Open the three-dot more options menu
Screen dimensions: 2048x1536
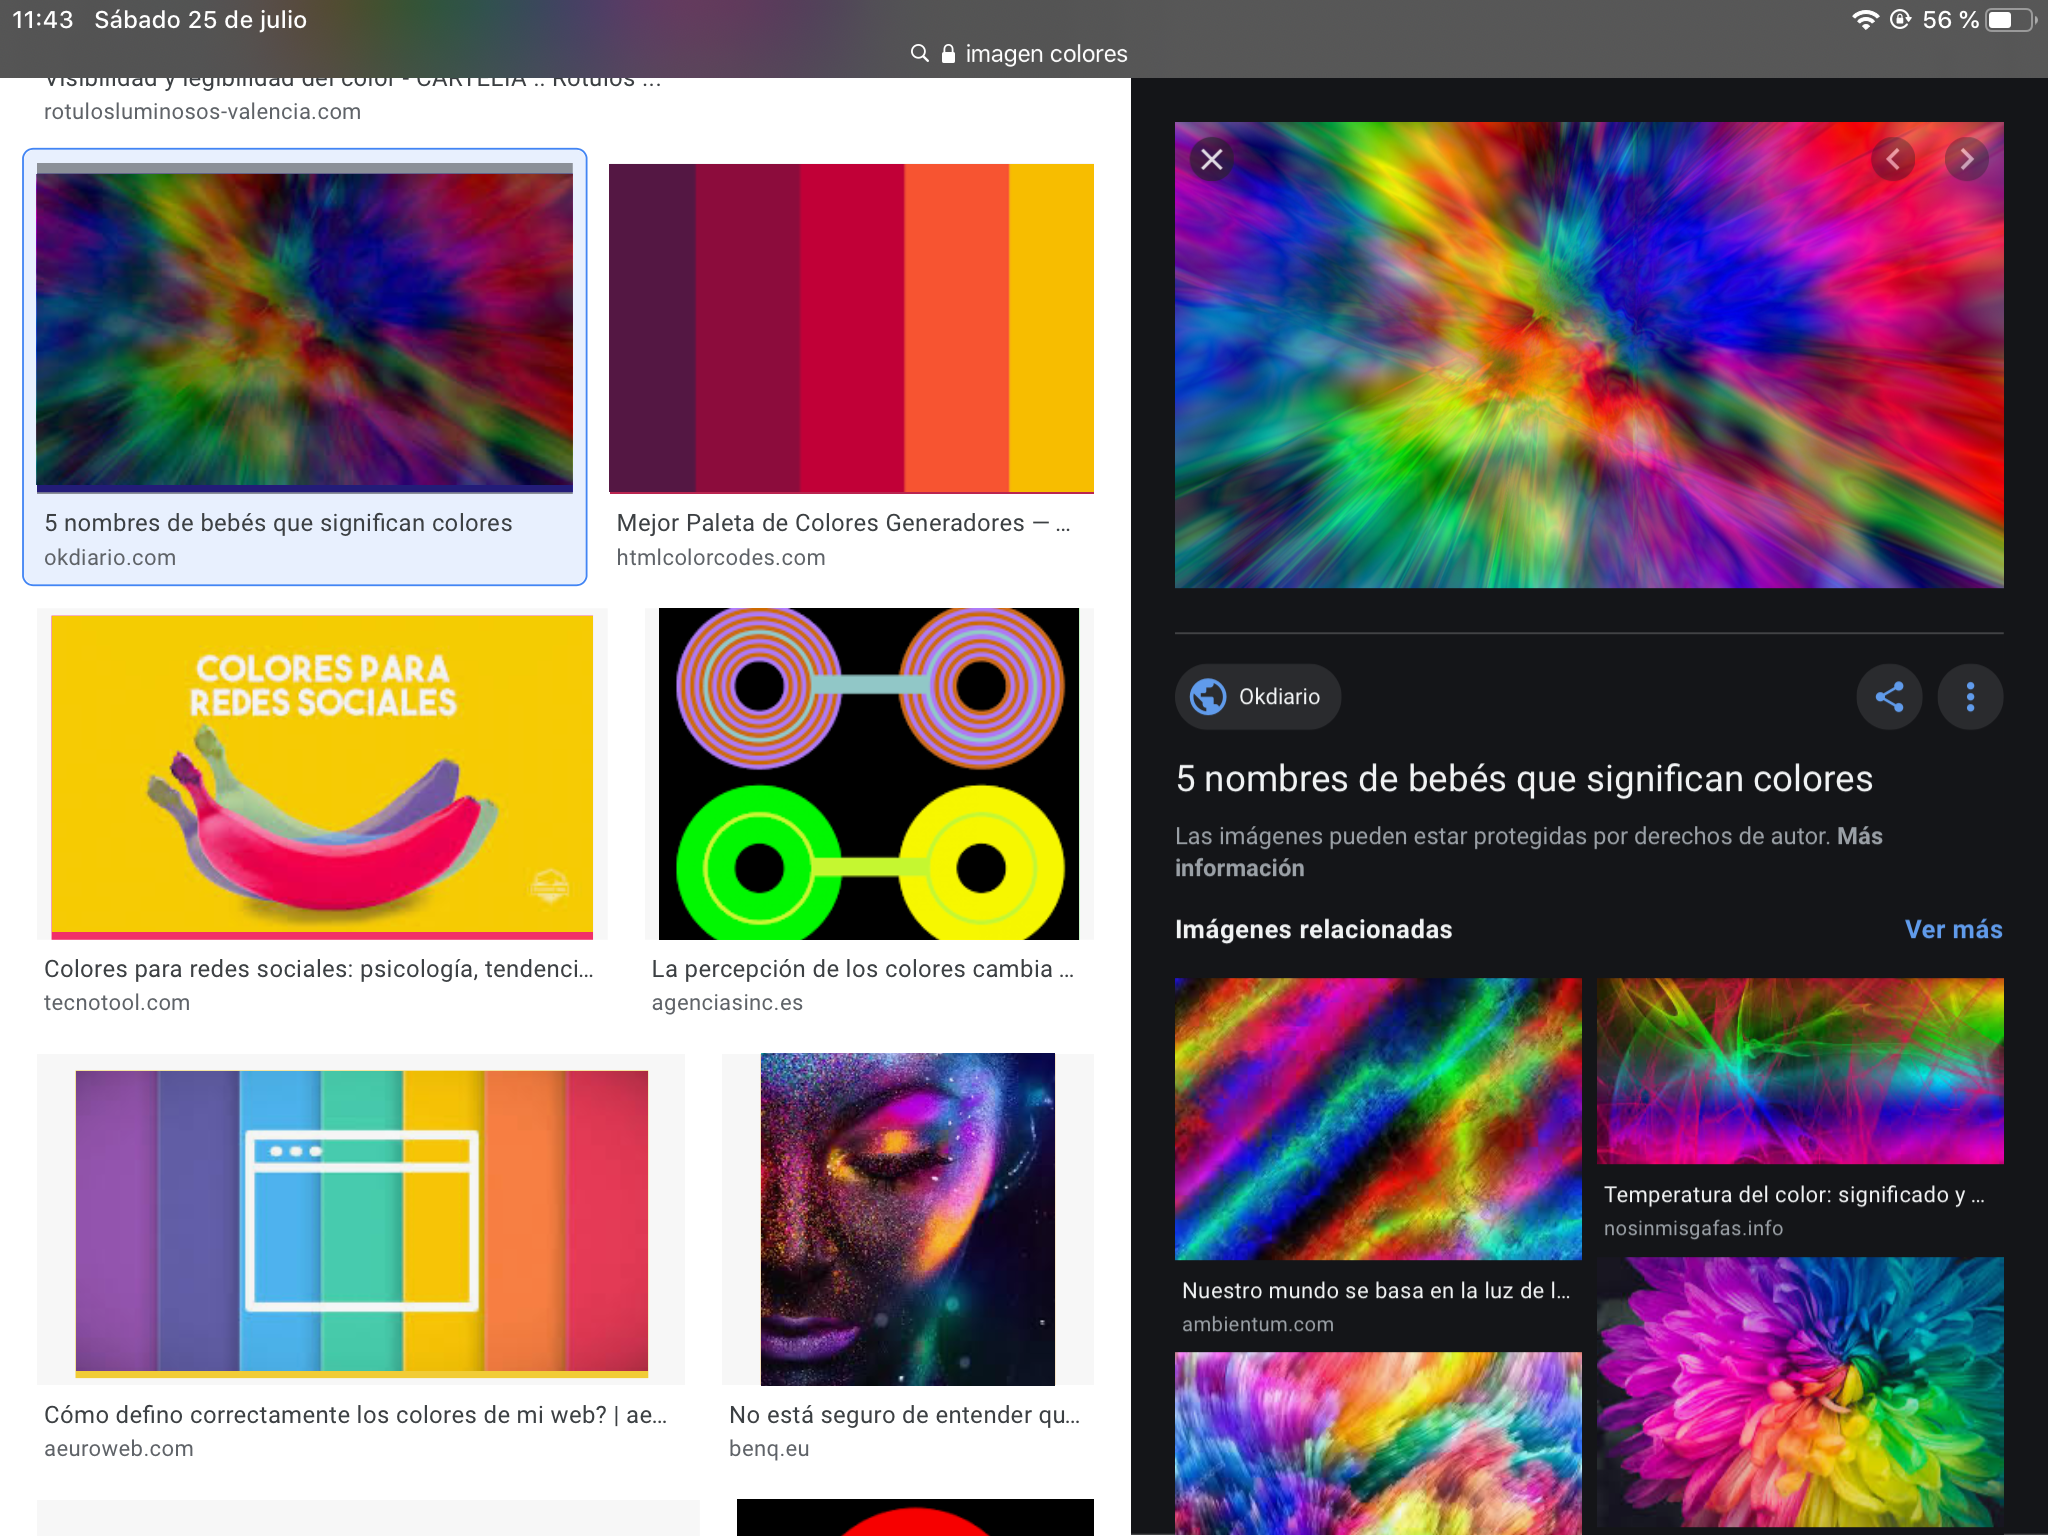(x=1969, y=697)
